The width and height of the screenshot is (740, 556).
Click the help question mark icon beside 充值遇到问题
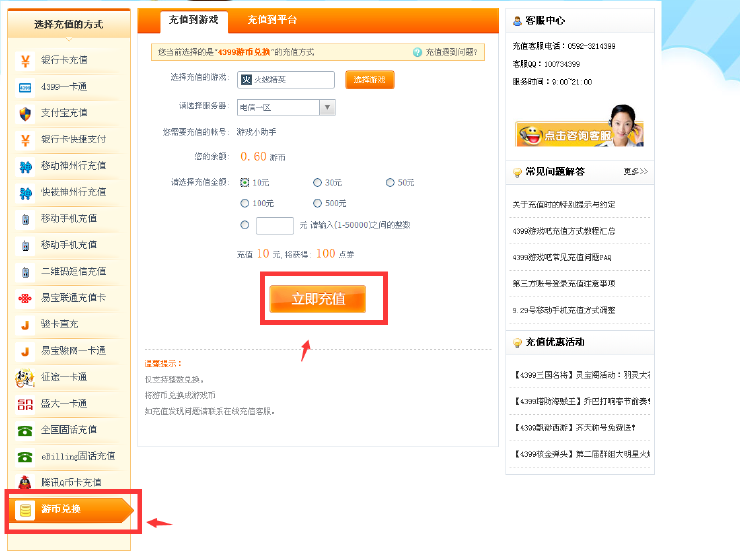(x=417, y=52)
